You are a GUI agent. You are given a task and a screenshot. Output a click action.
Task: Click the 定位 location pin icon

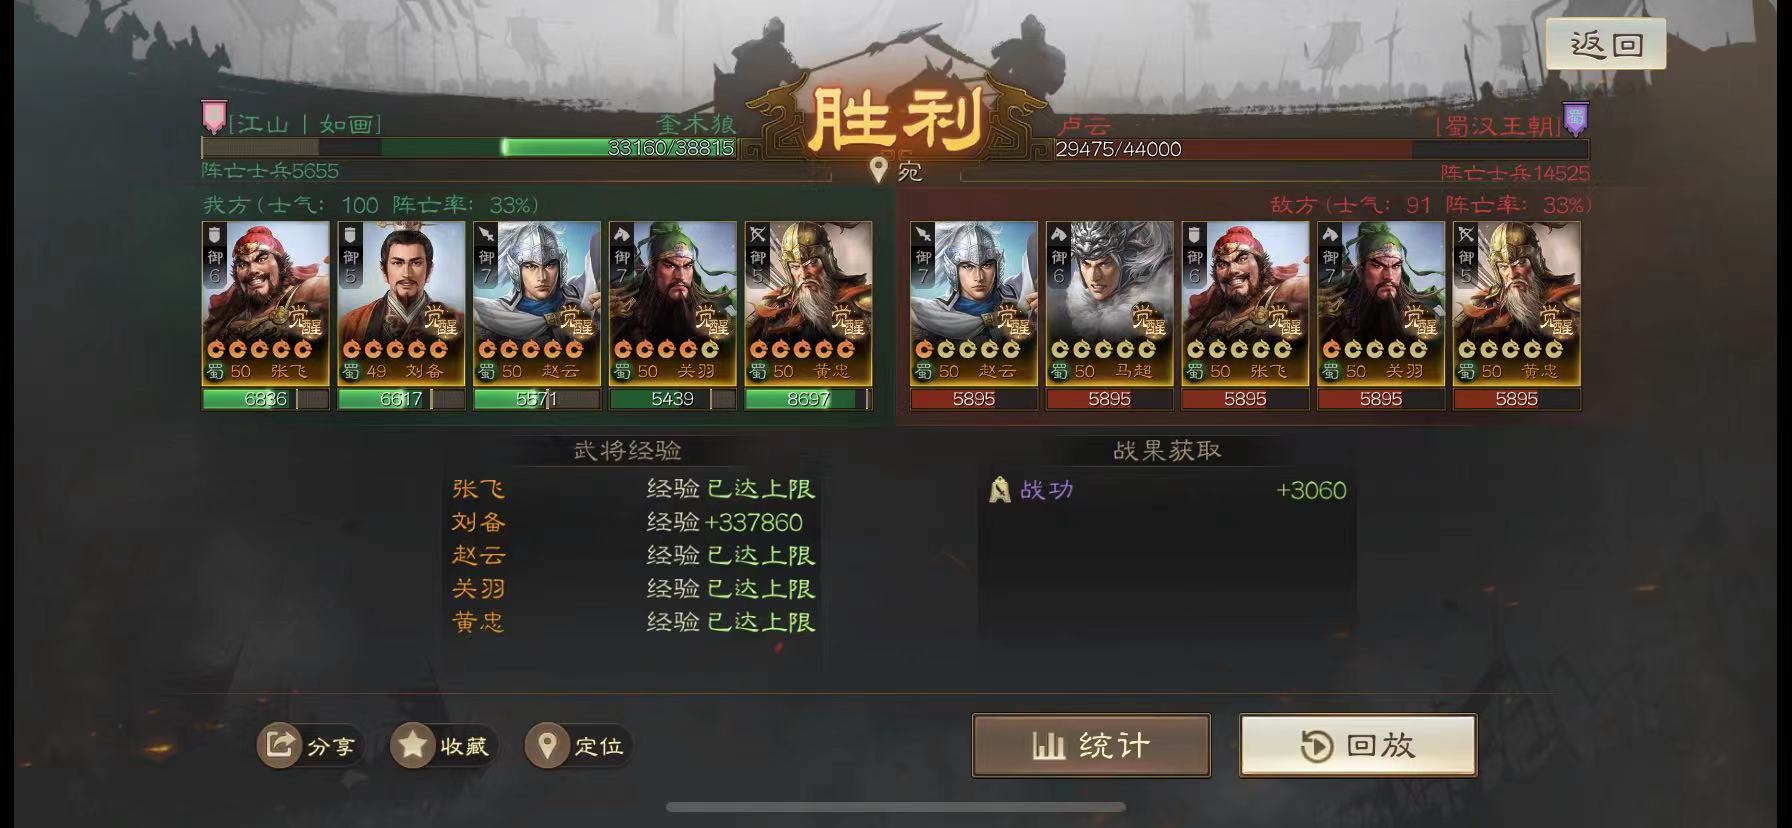547,745
